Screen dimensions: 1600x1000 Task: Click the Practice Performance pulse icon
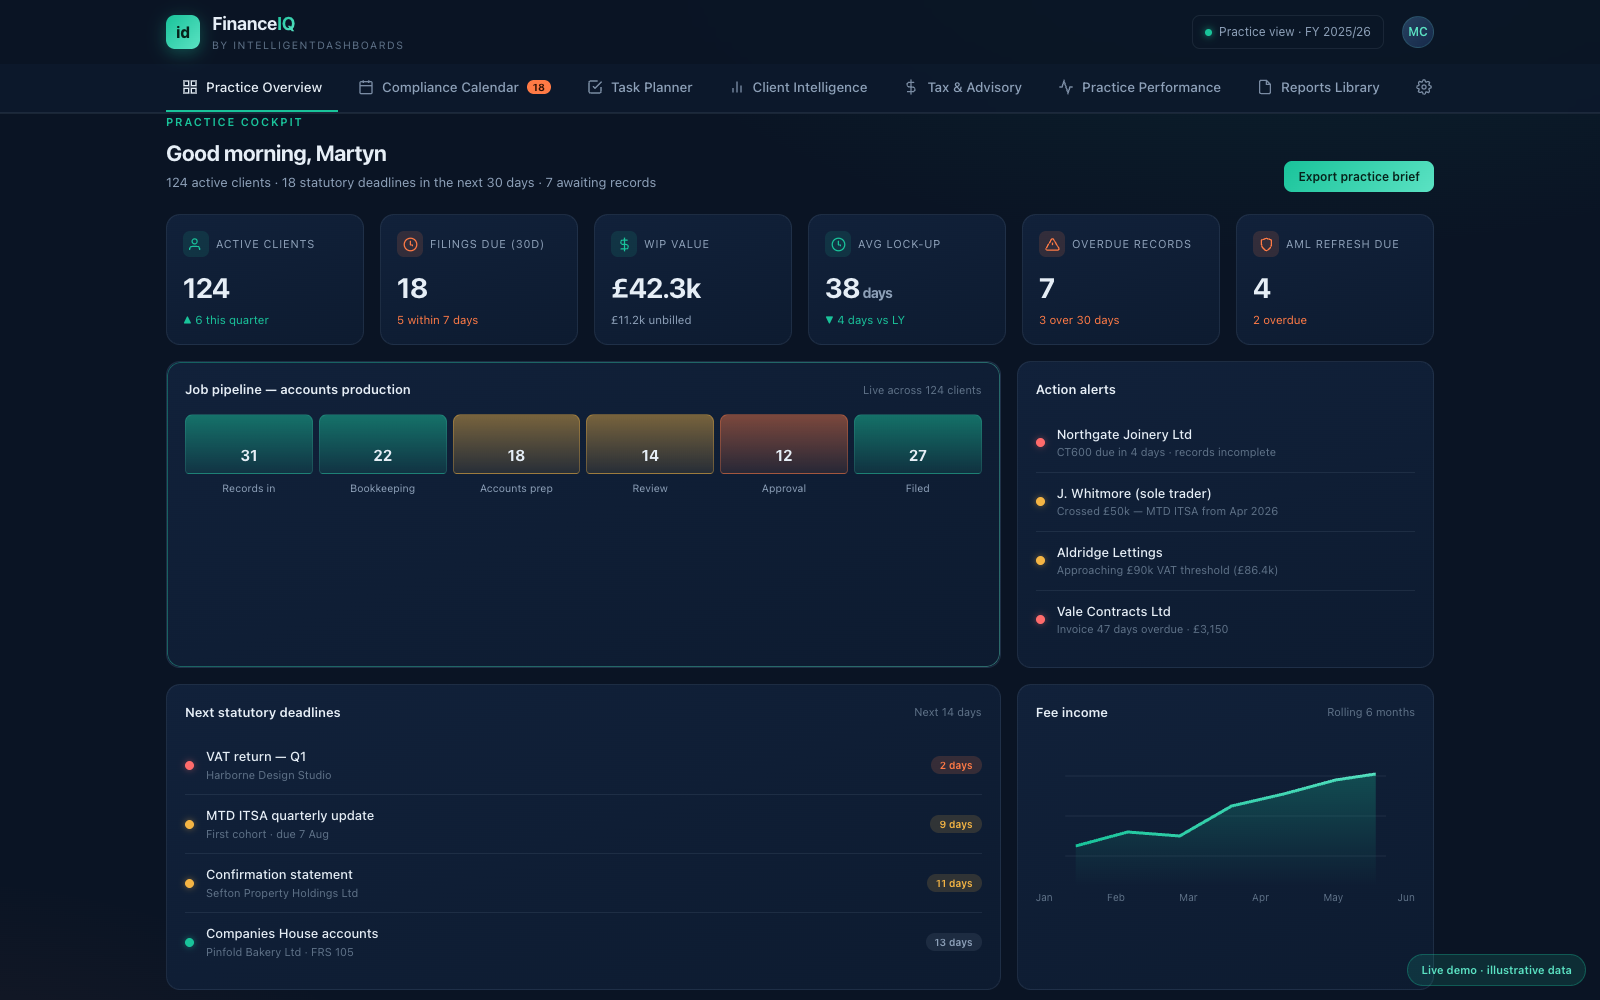(x=1066, y=87)
